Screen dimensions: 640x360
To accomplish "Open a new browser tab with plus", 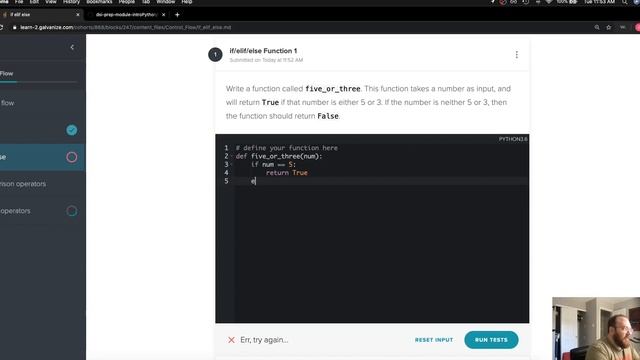I will pos(177,15).
